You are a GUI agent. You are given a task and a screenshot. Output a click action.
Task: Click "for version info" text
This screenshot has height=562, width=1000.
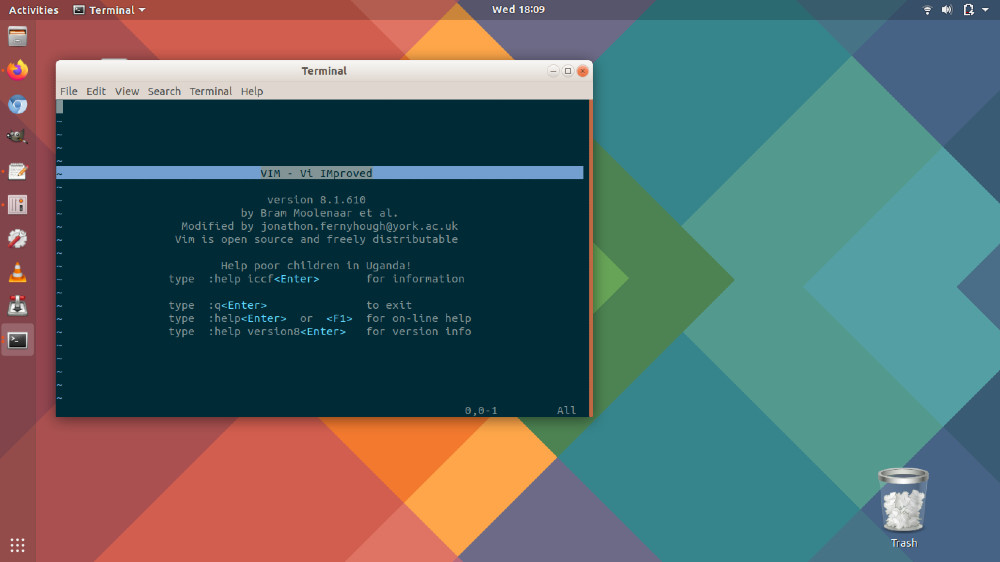[418, 332]
